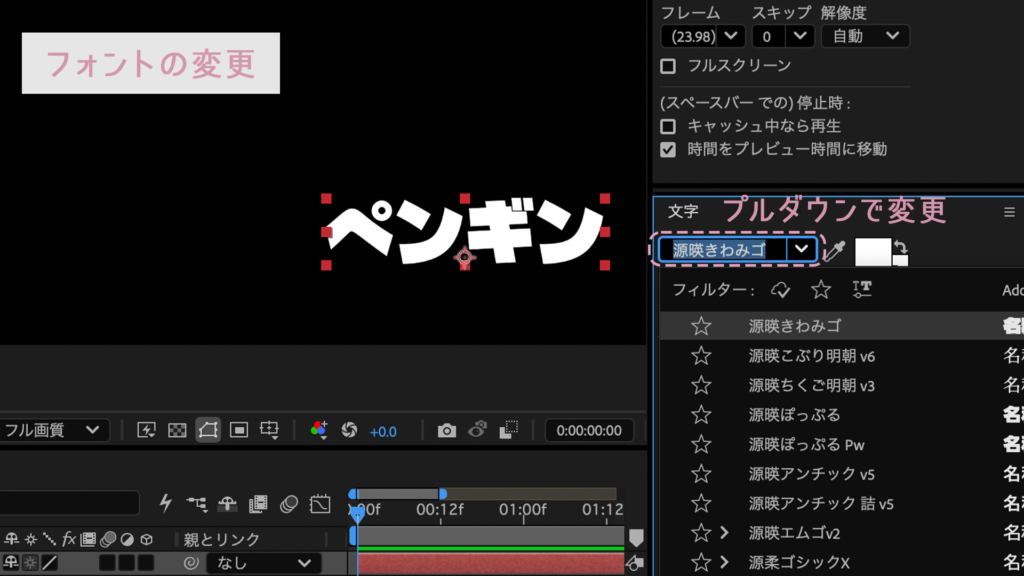This screenshot has height=576, width=1024.
Task: Click the lightning bolt timeline icon
Action: coord(166,503)
